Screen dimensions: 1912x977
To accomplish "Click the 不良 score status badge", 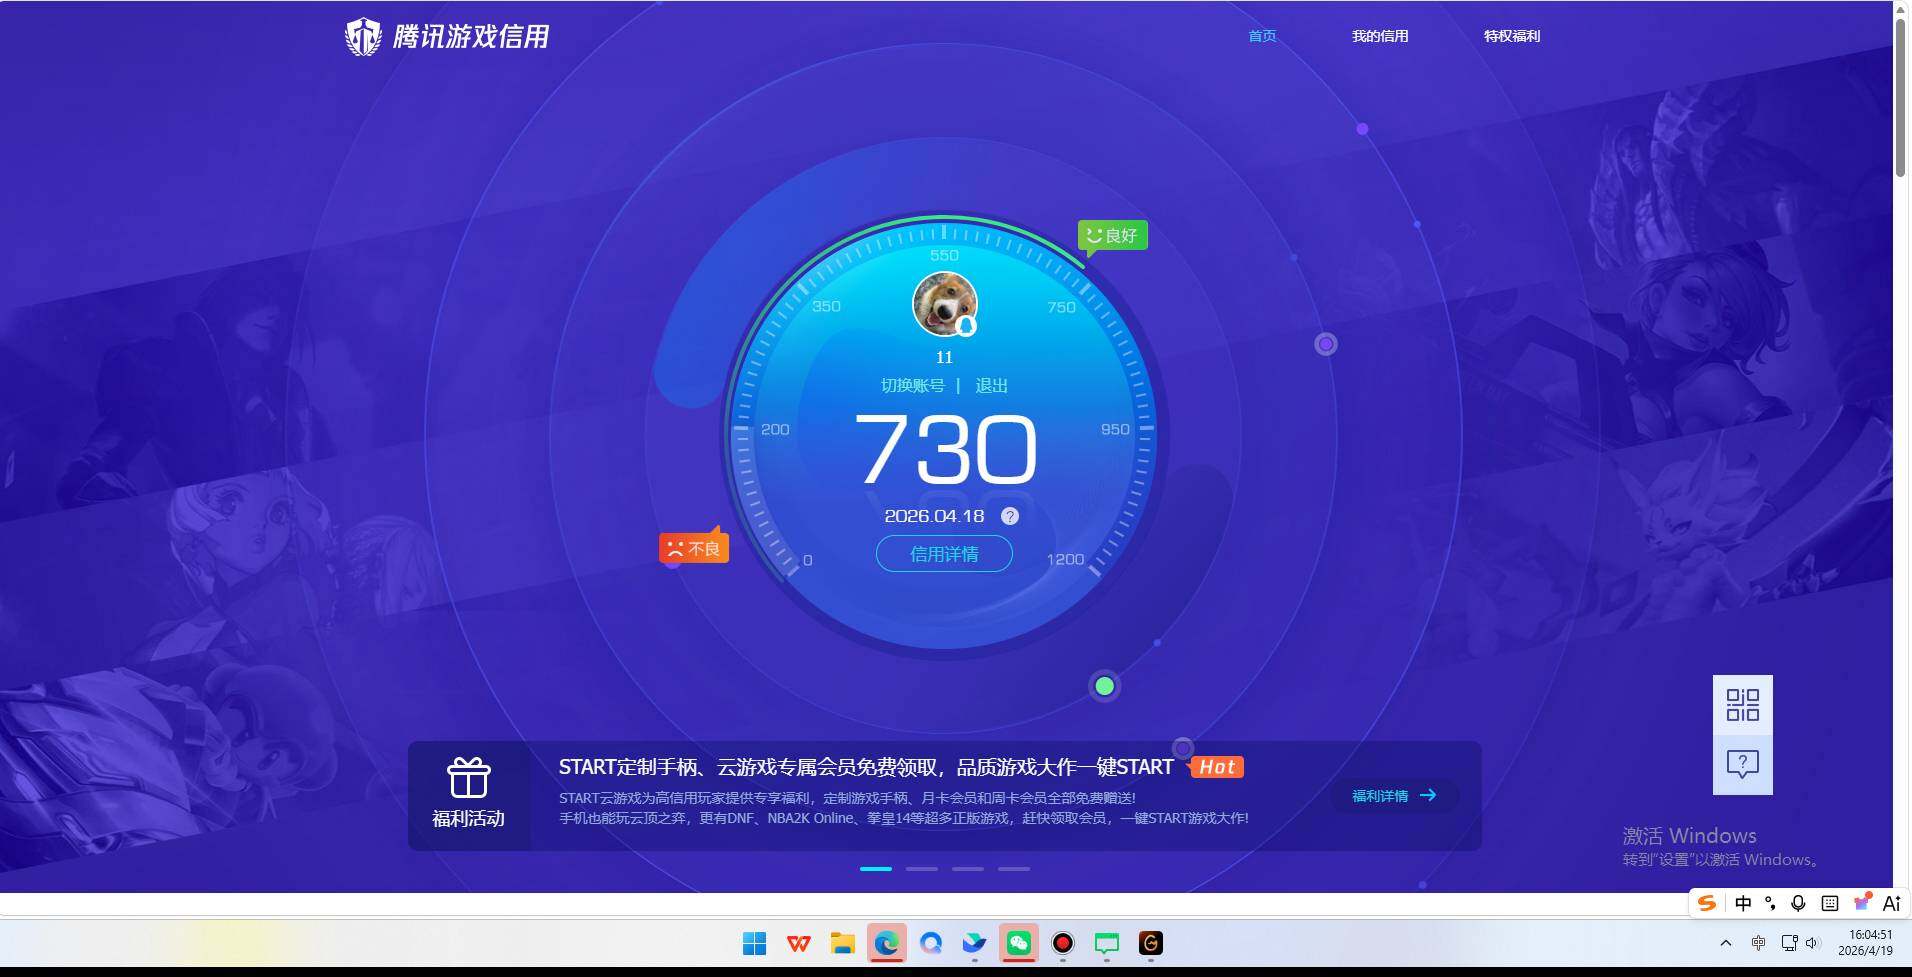I will coord(694,546).
